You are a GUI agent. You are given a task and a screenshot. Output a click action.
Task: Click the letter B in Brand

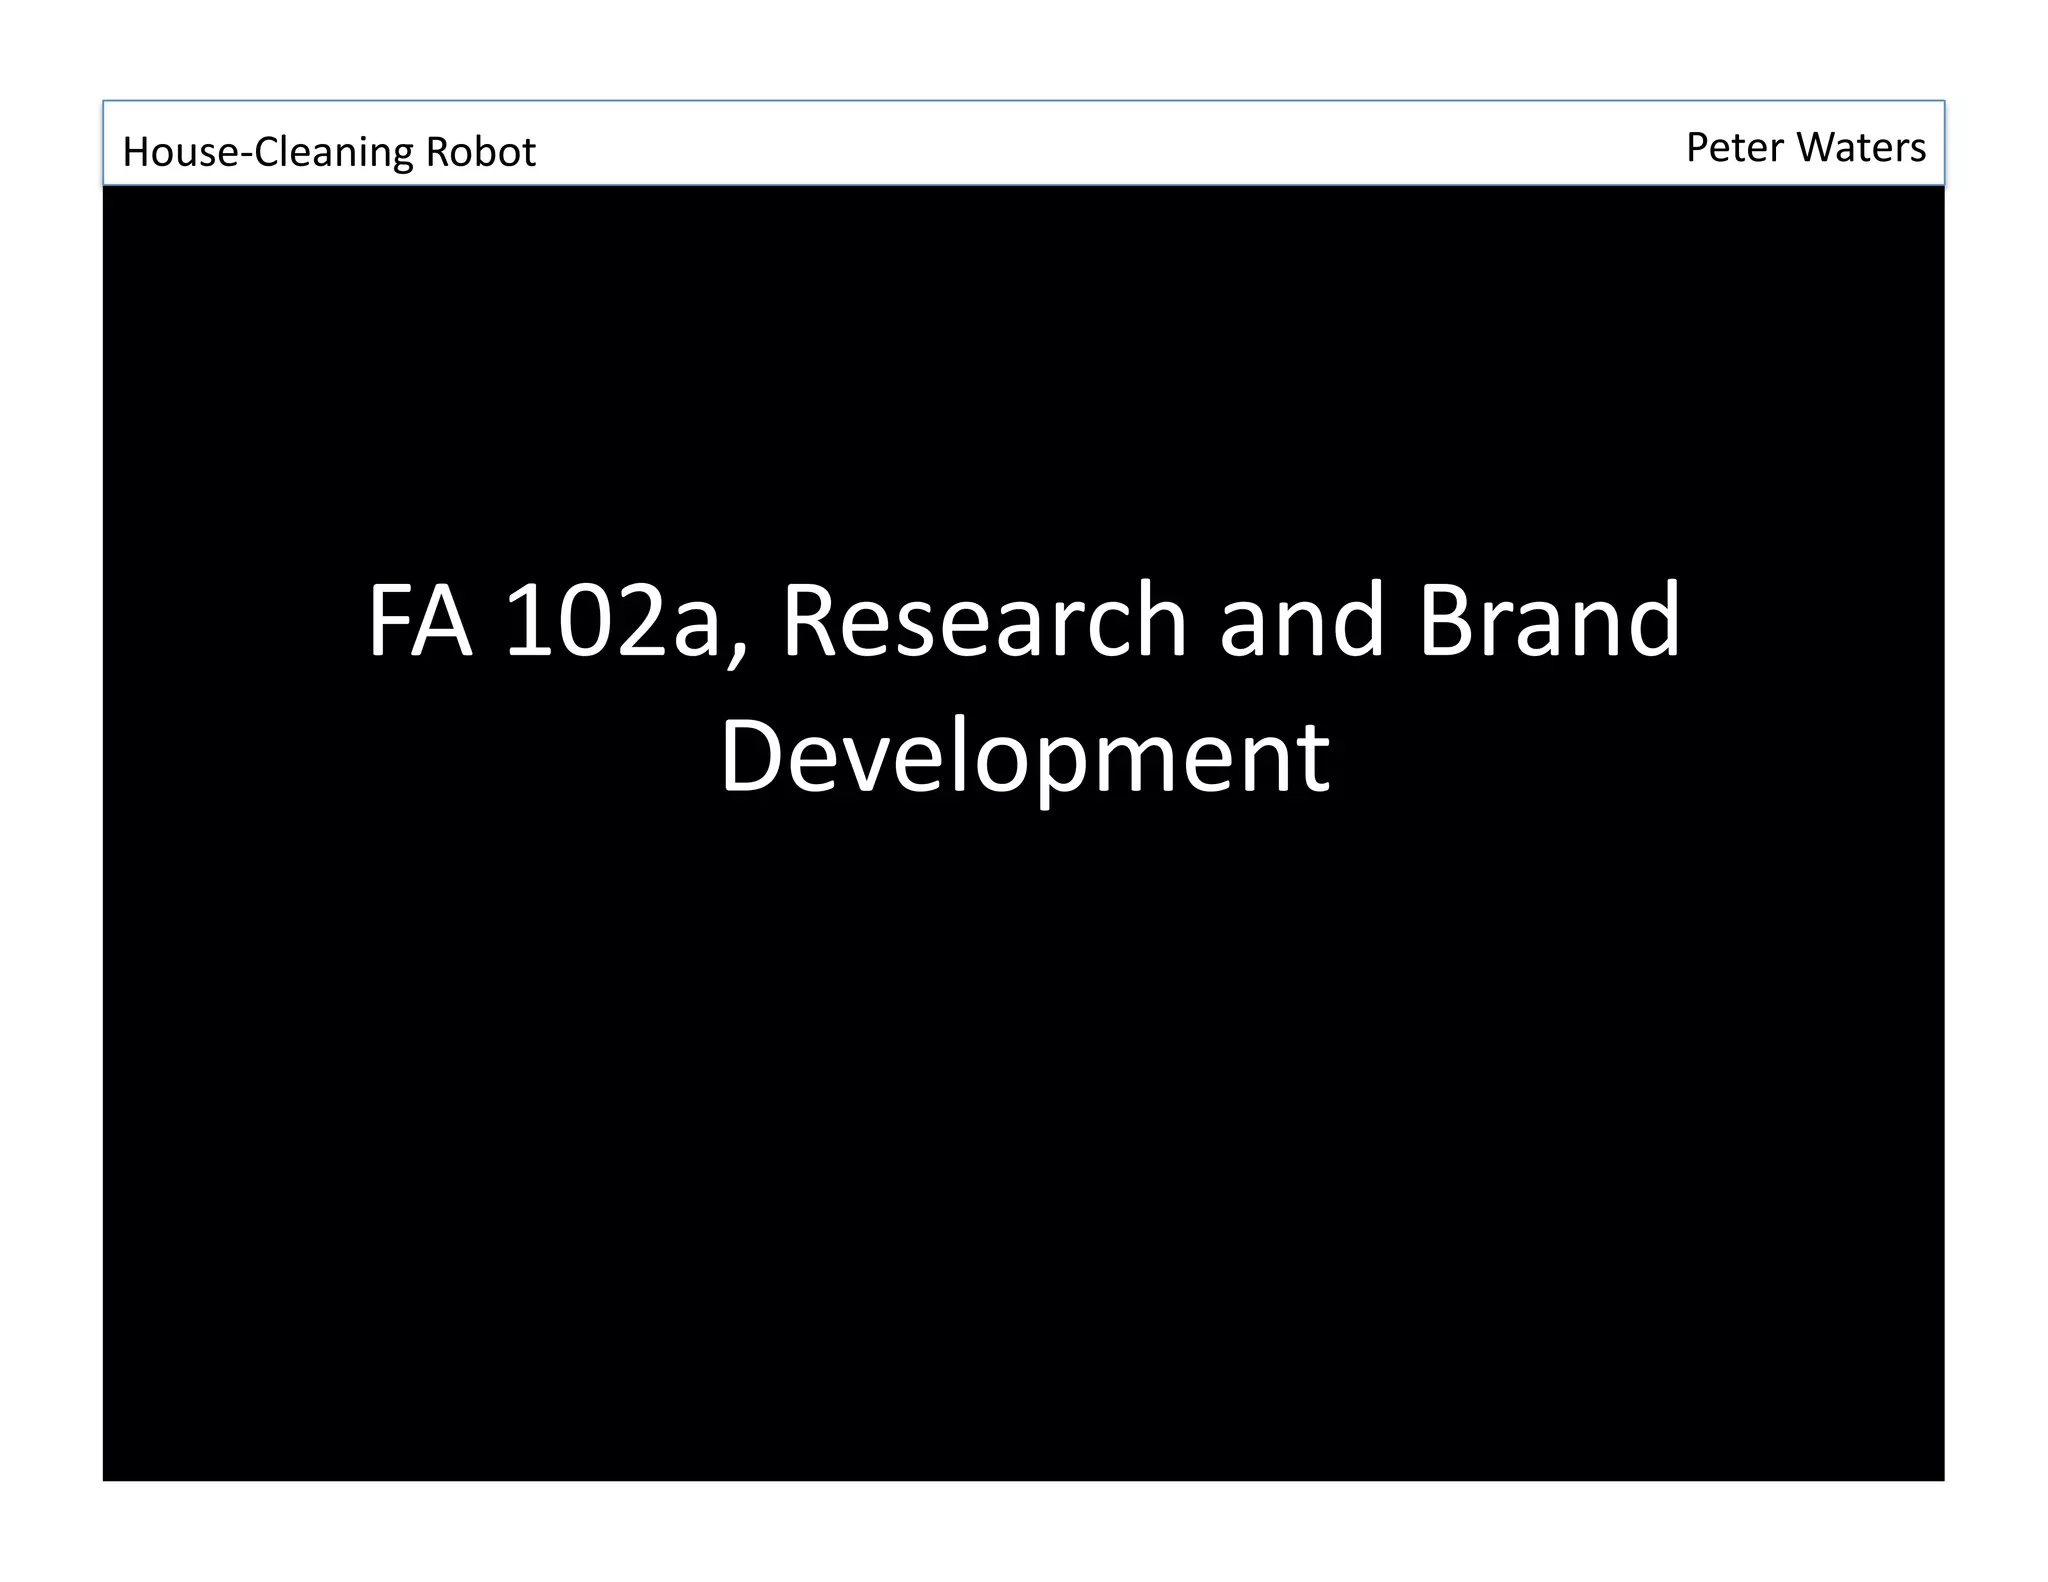pos(1448,621)
